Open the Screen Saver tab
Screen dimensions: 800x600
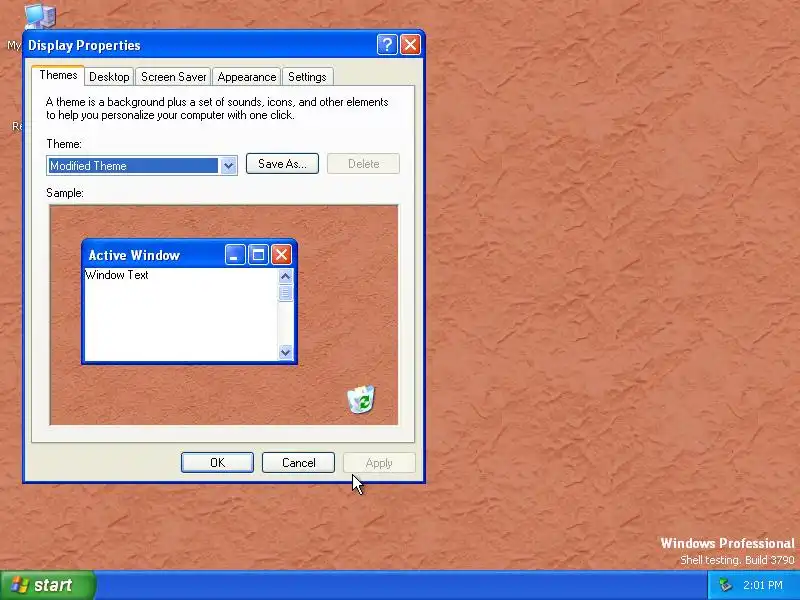173,77
